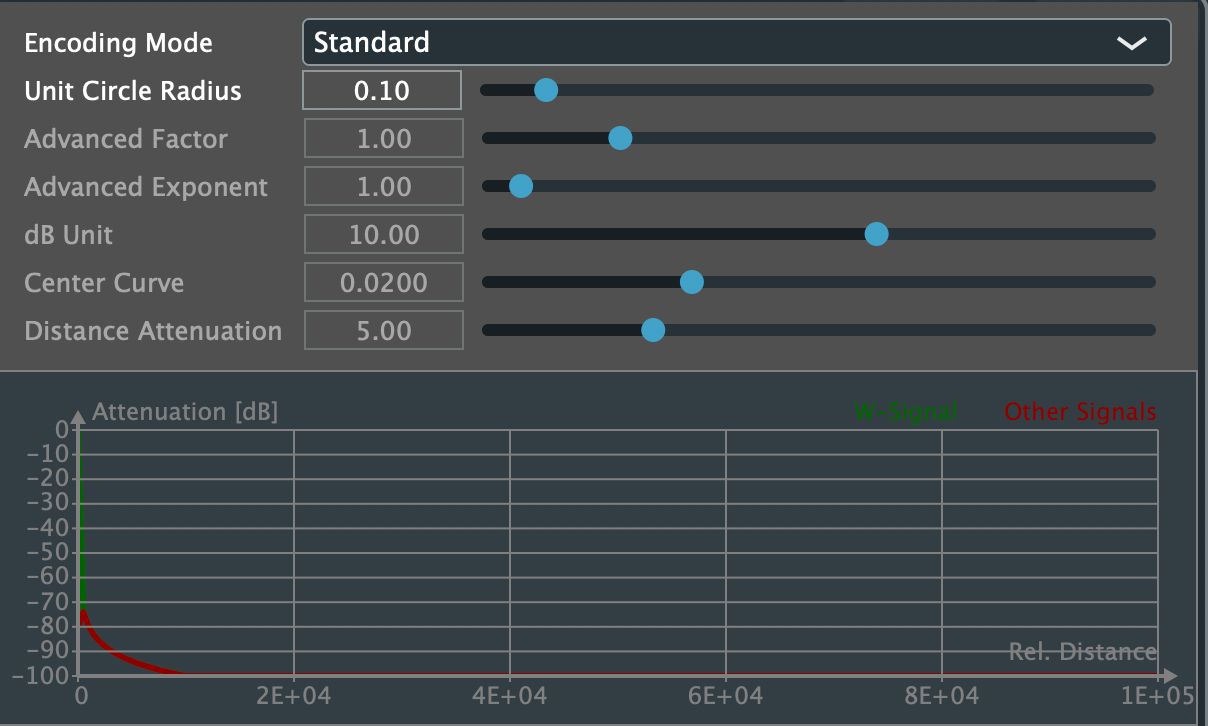
Task: Select the Center Curve value field
Action: pyautogui.click(x=383, y=282)
